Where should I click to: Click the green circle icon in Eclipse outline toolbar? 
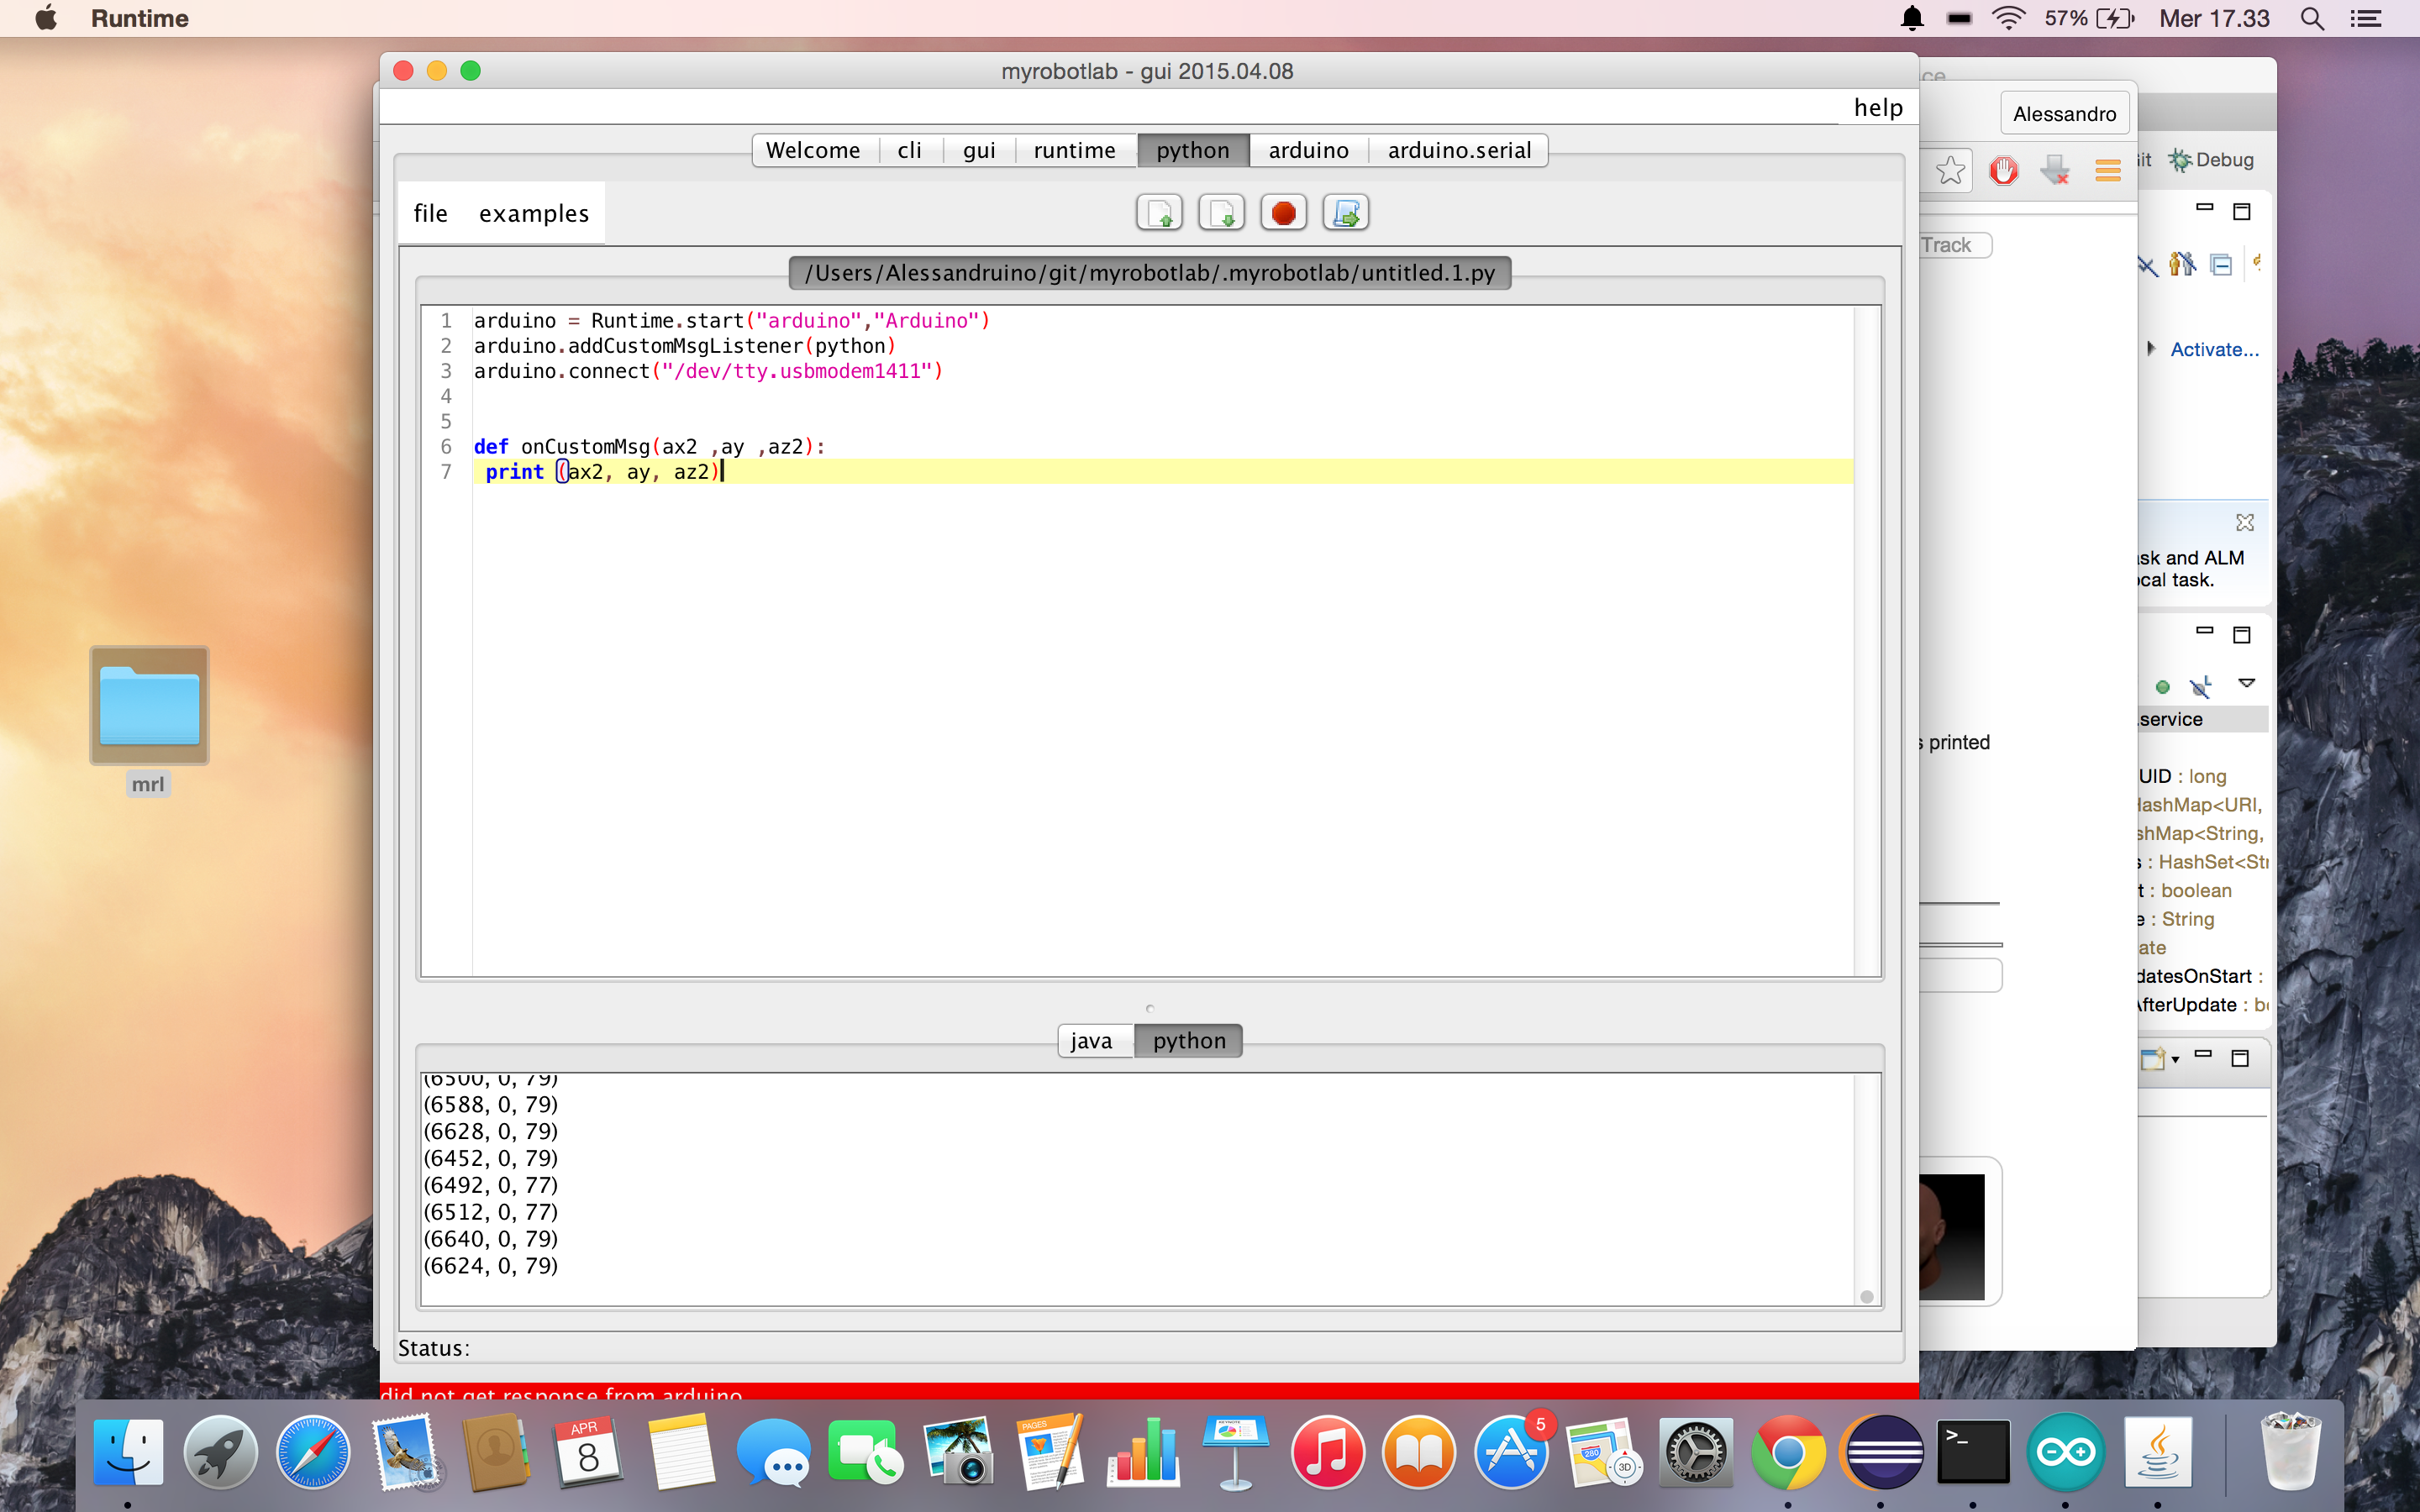tap(2162, 687)
